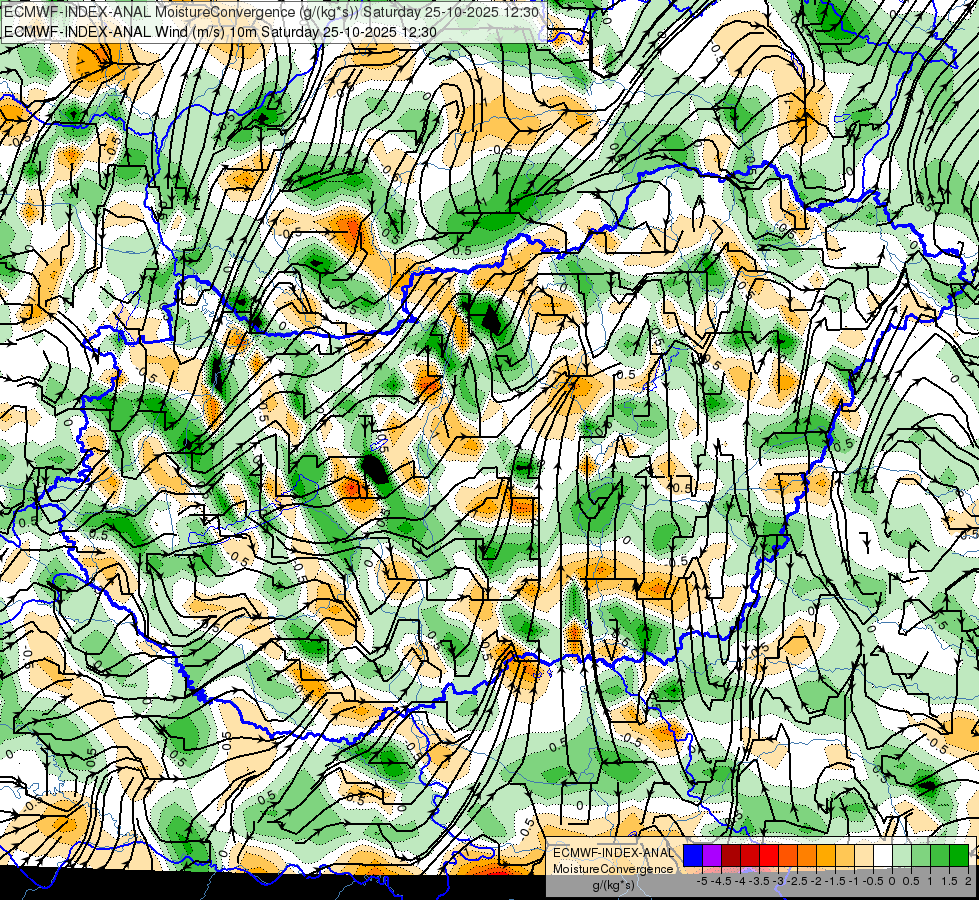979x900 pixels.
Task: Click the dark red legend swatch before -4
Action: pos(731,856)
